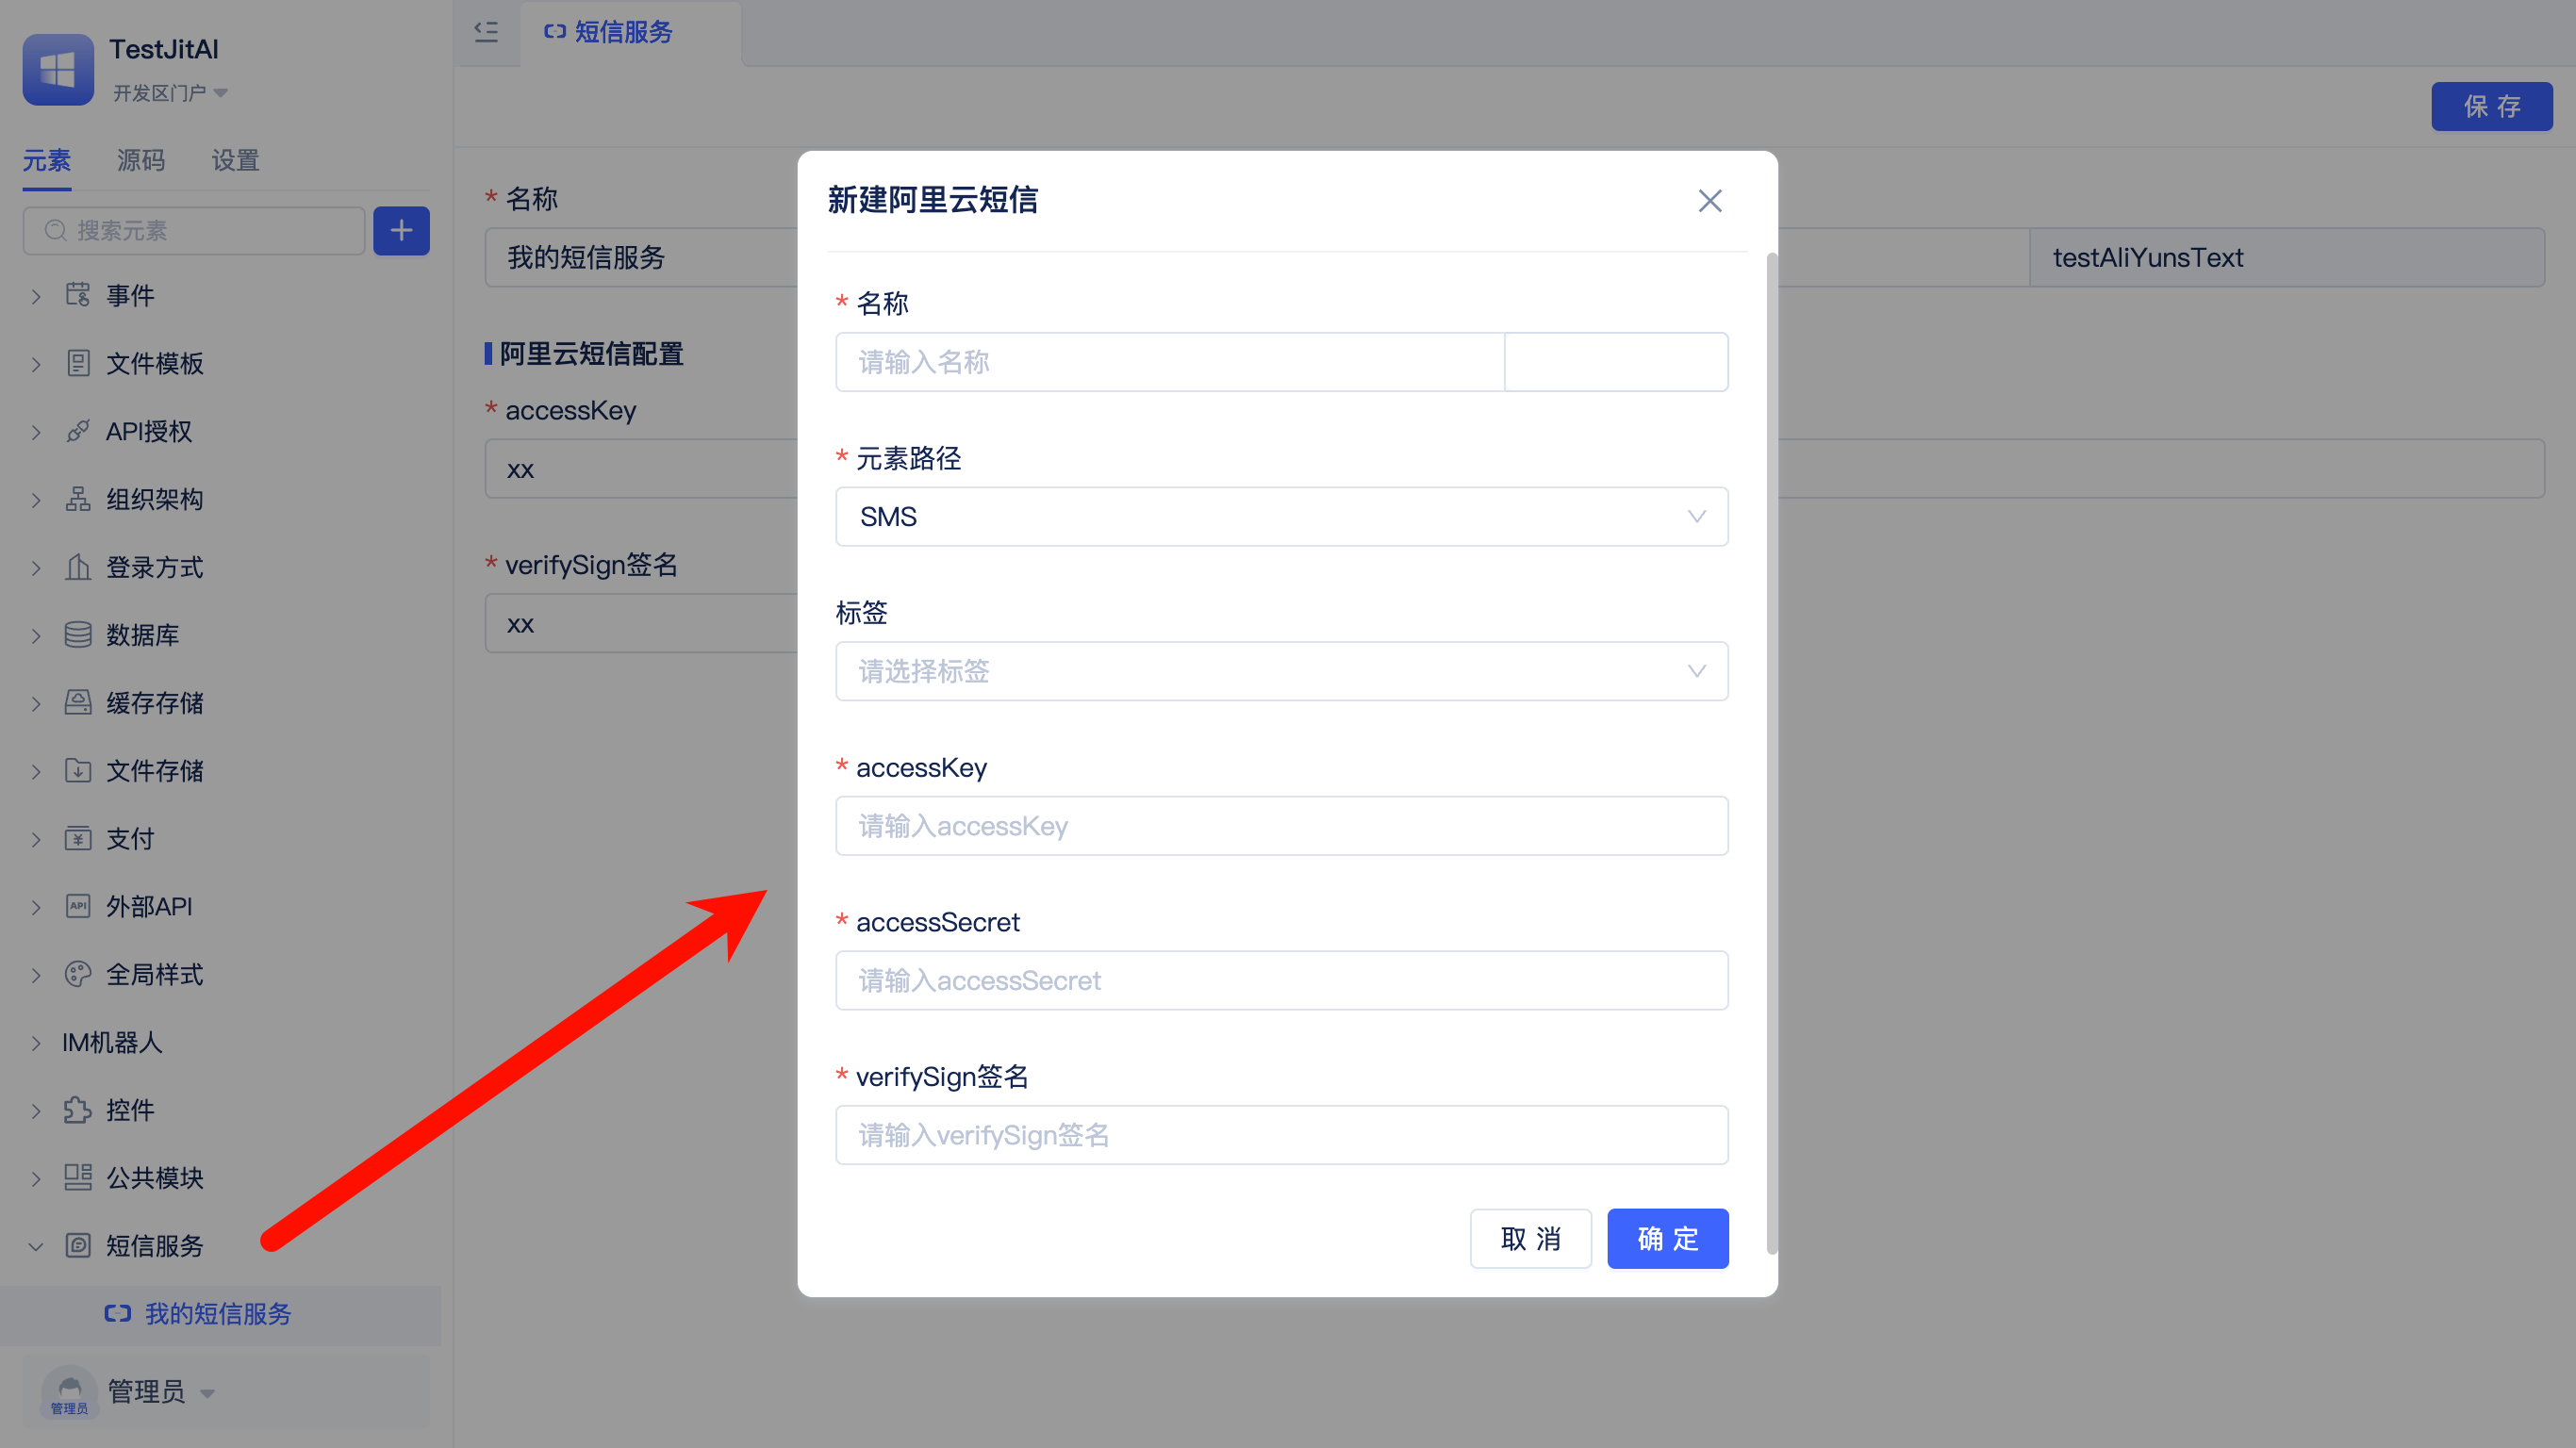Click the 短信服务 sidebar icon
This screenshot has height=1448, width=2576.
[x=78, y=1246]
